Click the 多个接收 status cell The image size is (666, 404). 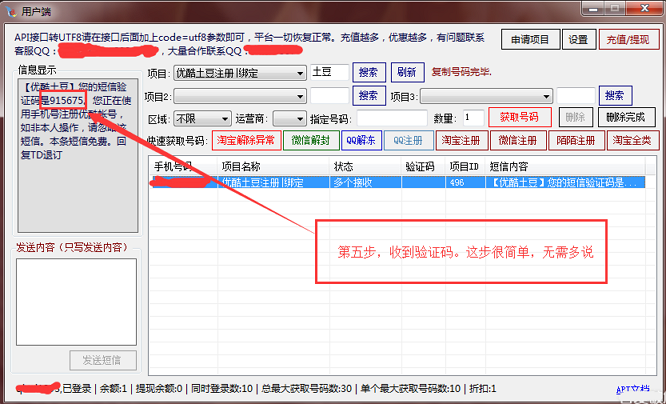click(365, 183)
